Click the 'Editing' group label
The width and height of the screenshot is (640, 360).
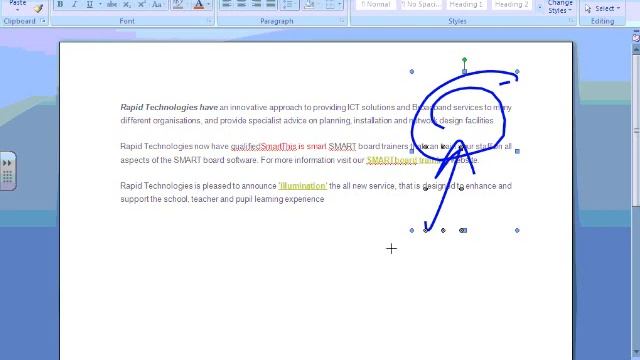click(602, 21)
